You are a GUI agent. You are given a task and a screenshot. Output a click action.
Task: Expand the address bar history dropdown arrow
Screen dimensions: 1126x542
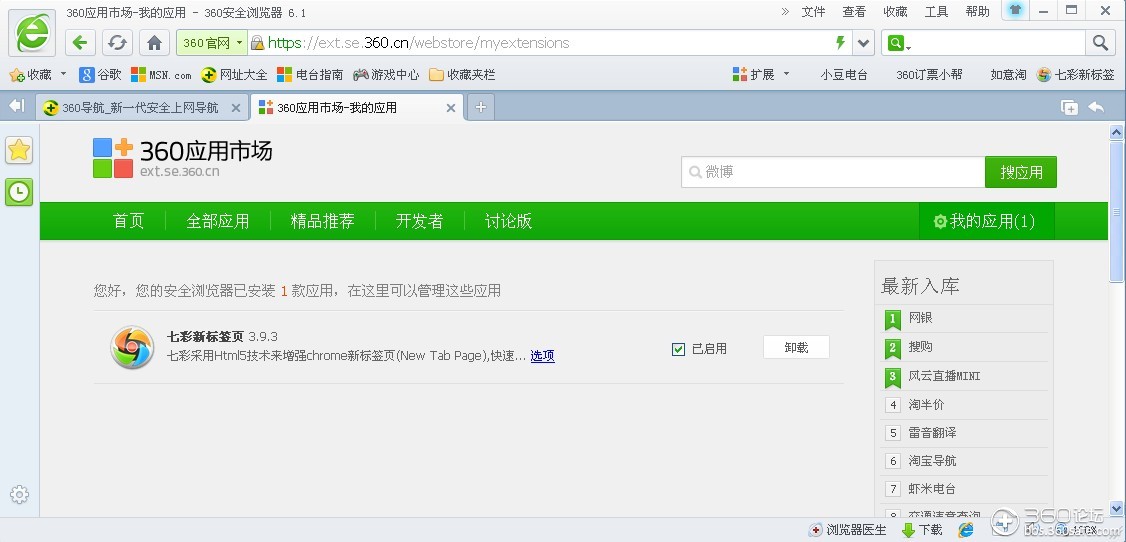tap(863, 43)
